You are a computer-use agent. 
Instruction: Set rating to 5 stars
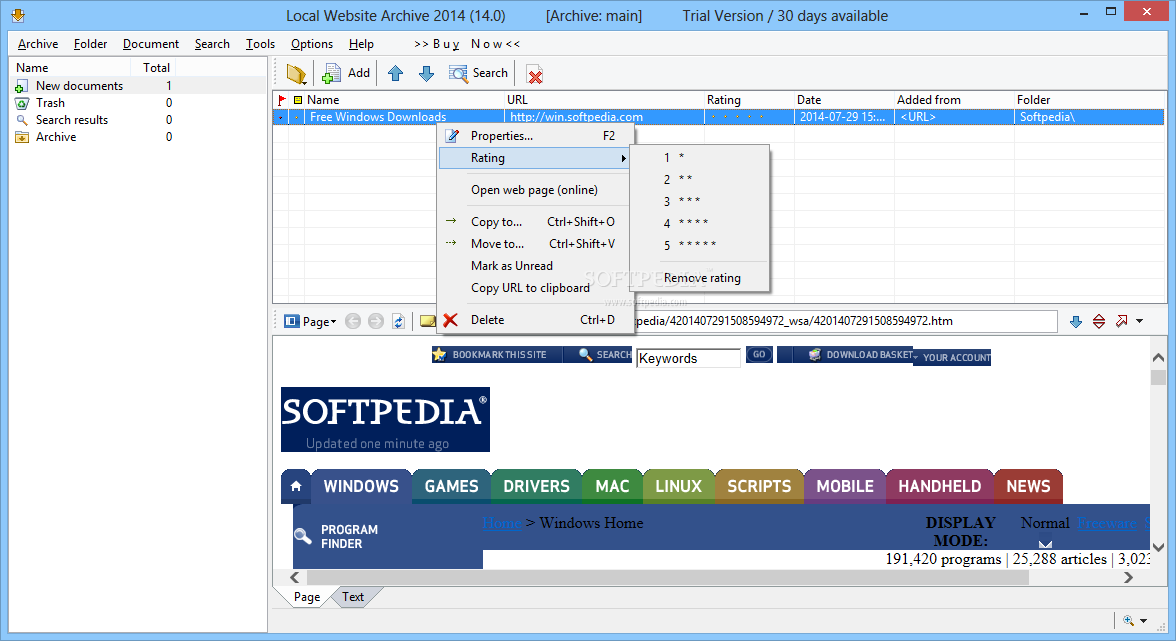pyautogui.click(x=700, y=244)
